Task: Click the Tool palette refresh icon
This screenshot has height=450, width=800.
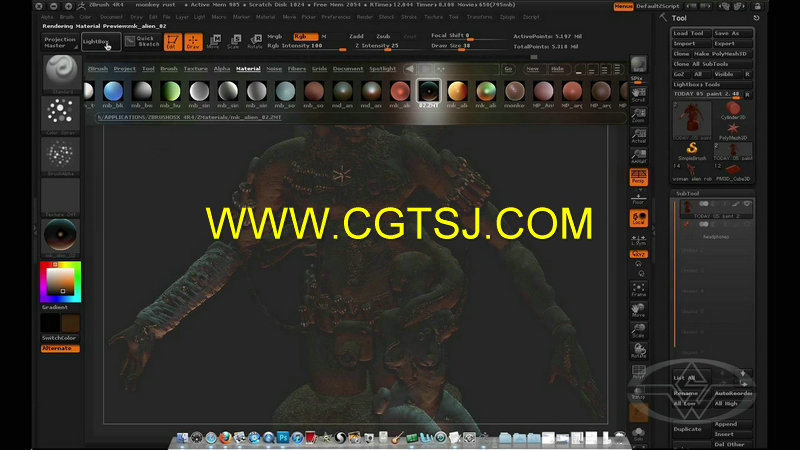Action: coord(756,18)
